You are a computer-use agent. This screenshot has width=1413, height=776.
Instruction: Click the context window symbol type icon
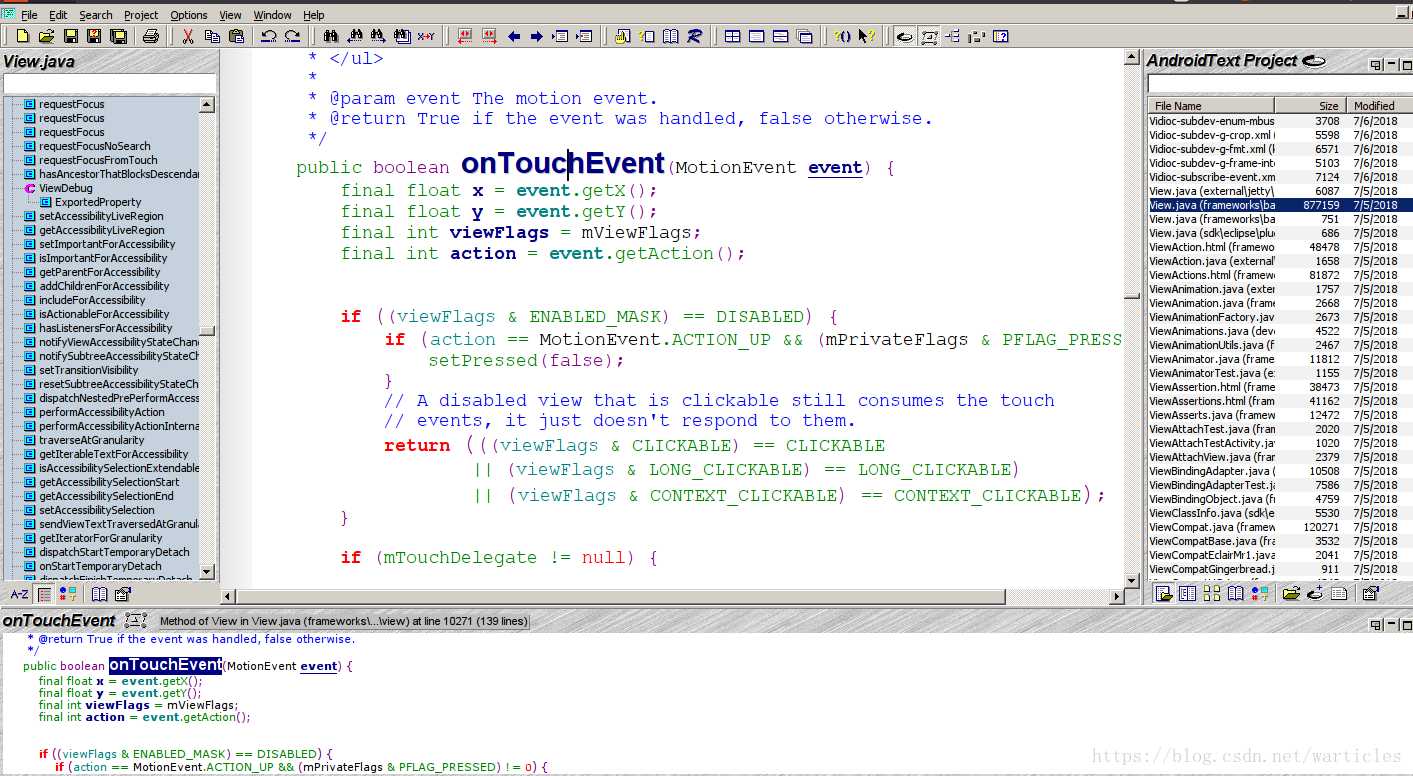point(137,620)
